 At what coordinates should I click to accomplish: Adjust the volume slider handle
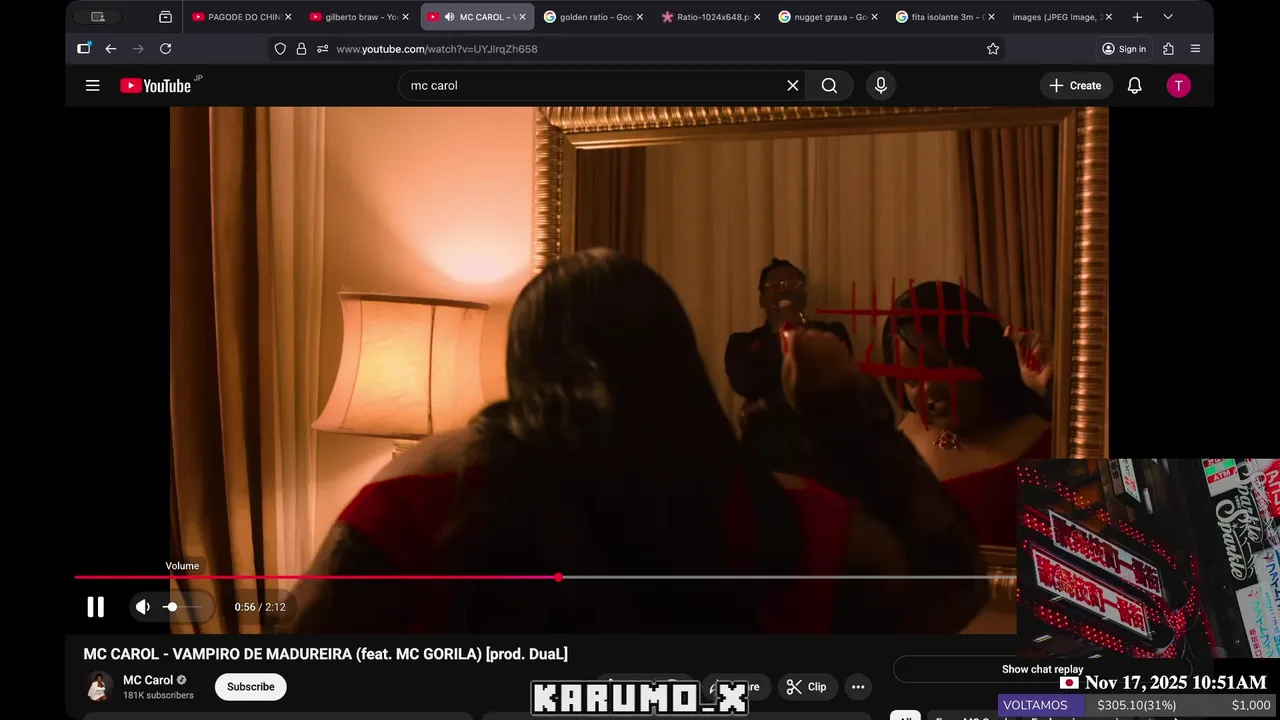[x=172, y=607]
